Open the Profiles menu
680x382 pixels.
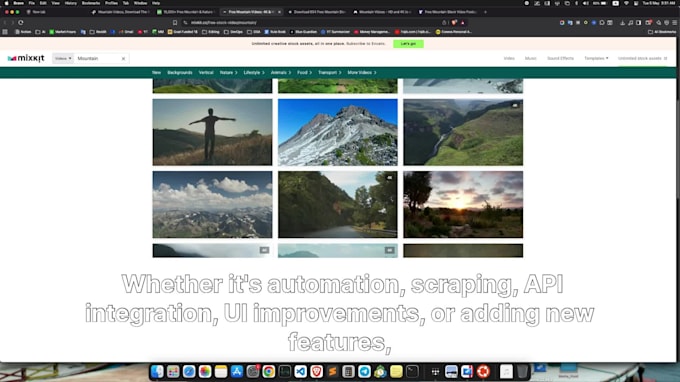click(x=111, y=3)
